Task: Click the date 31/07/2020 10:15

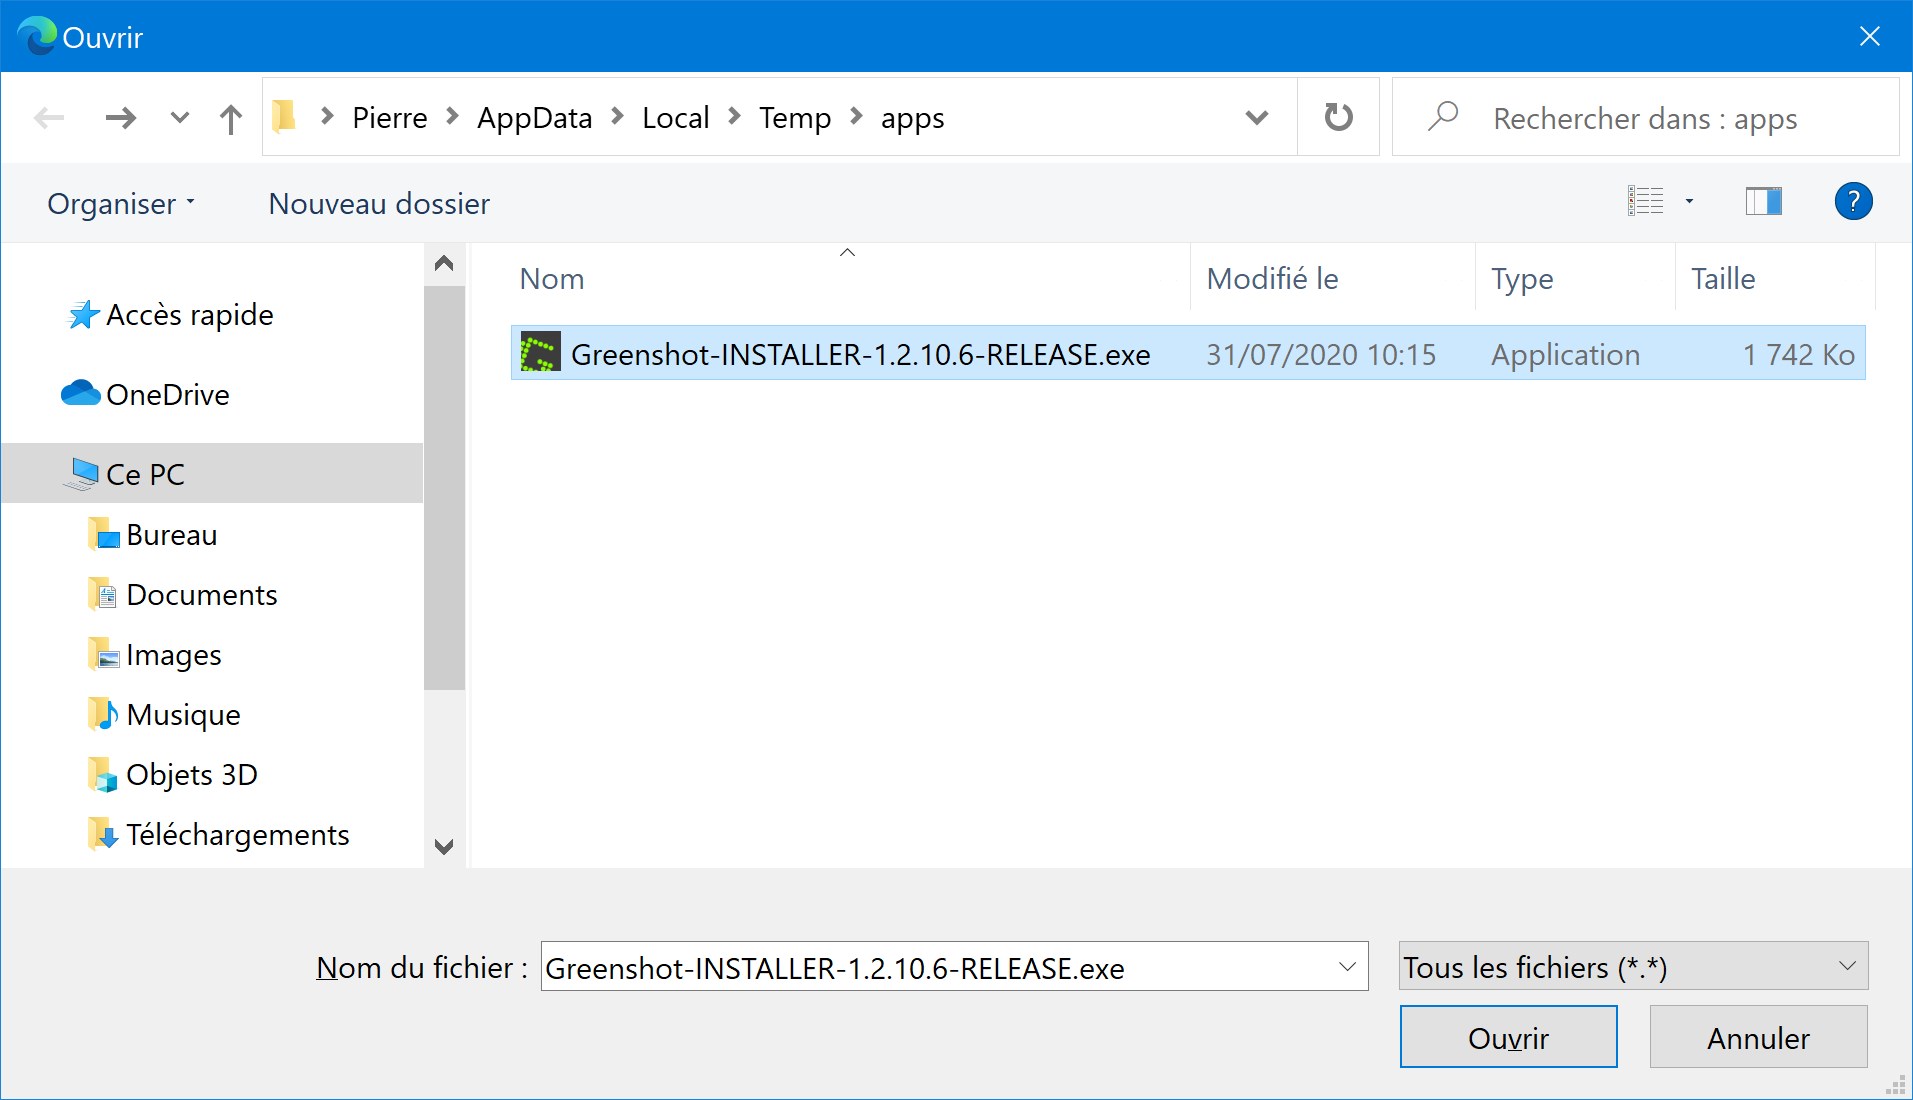Action: tap(1320, 355)
